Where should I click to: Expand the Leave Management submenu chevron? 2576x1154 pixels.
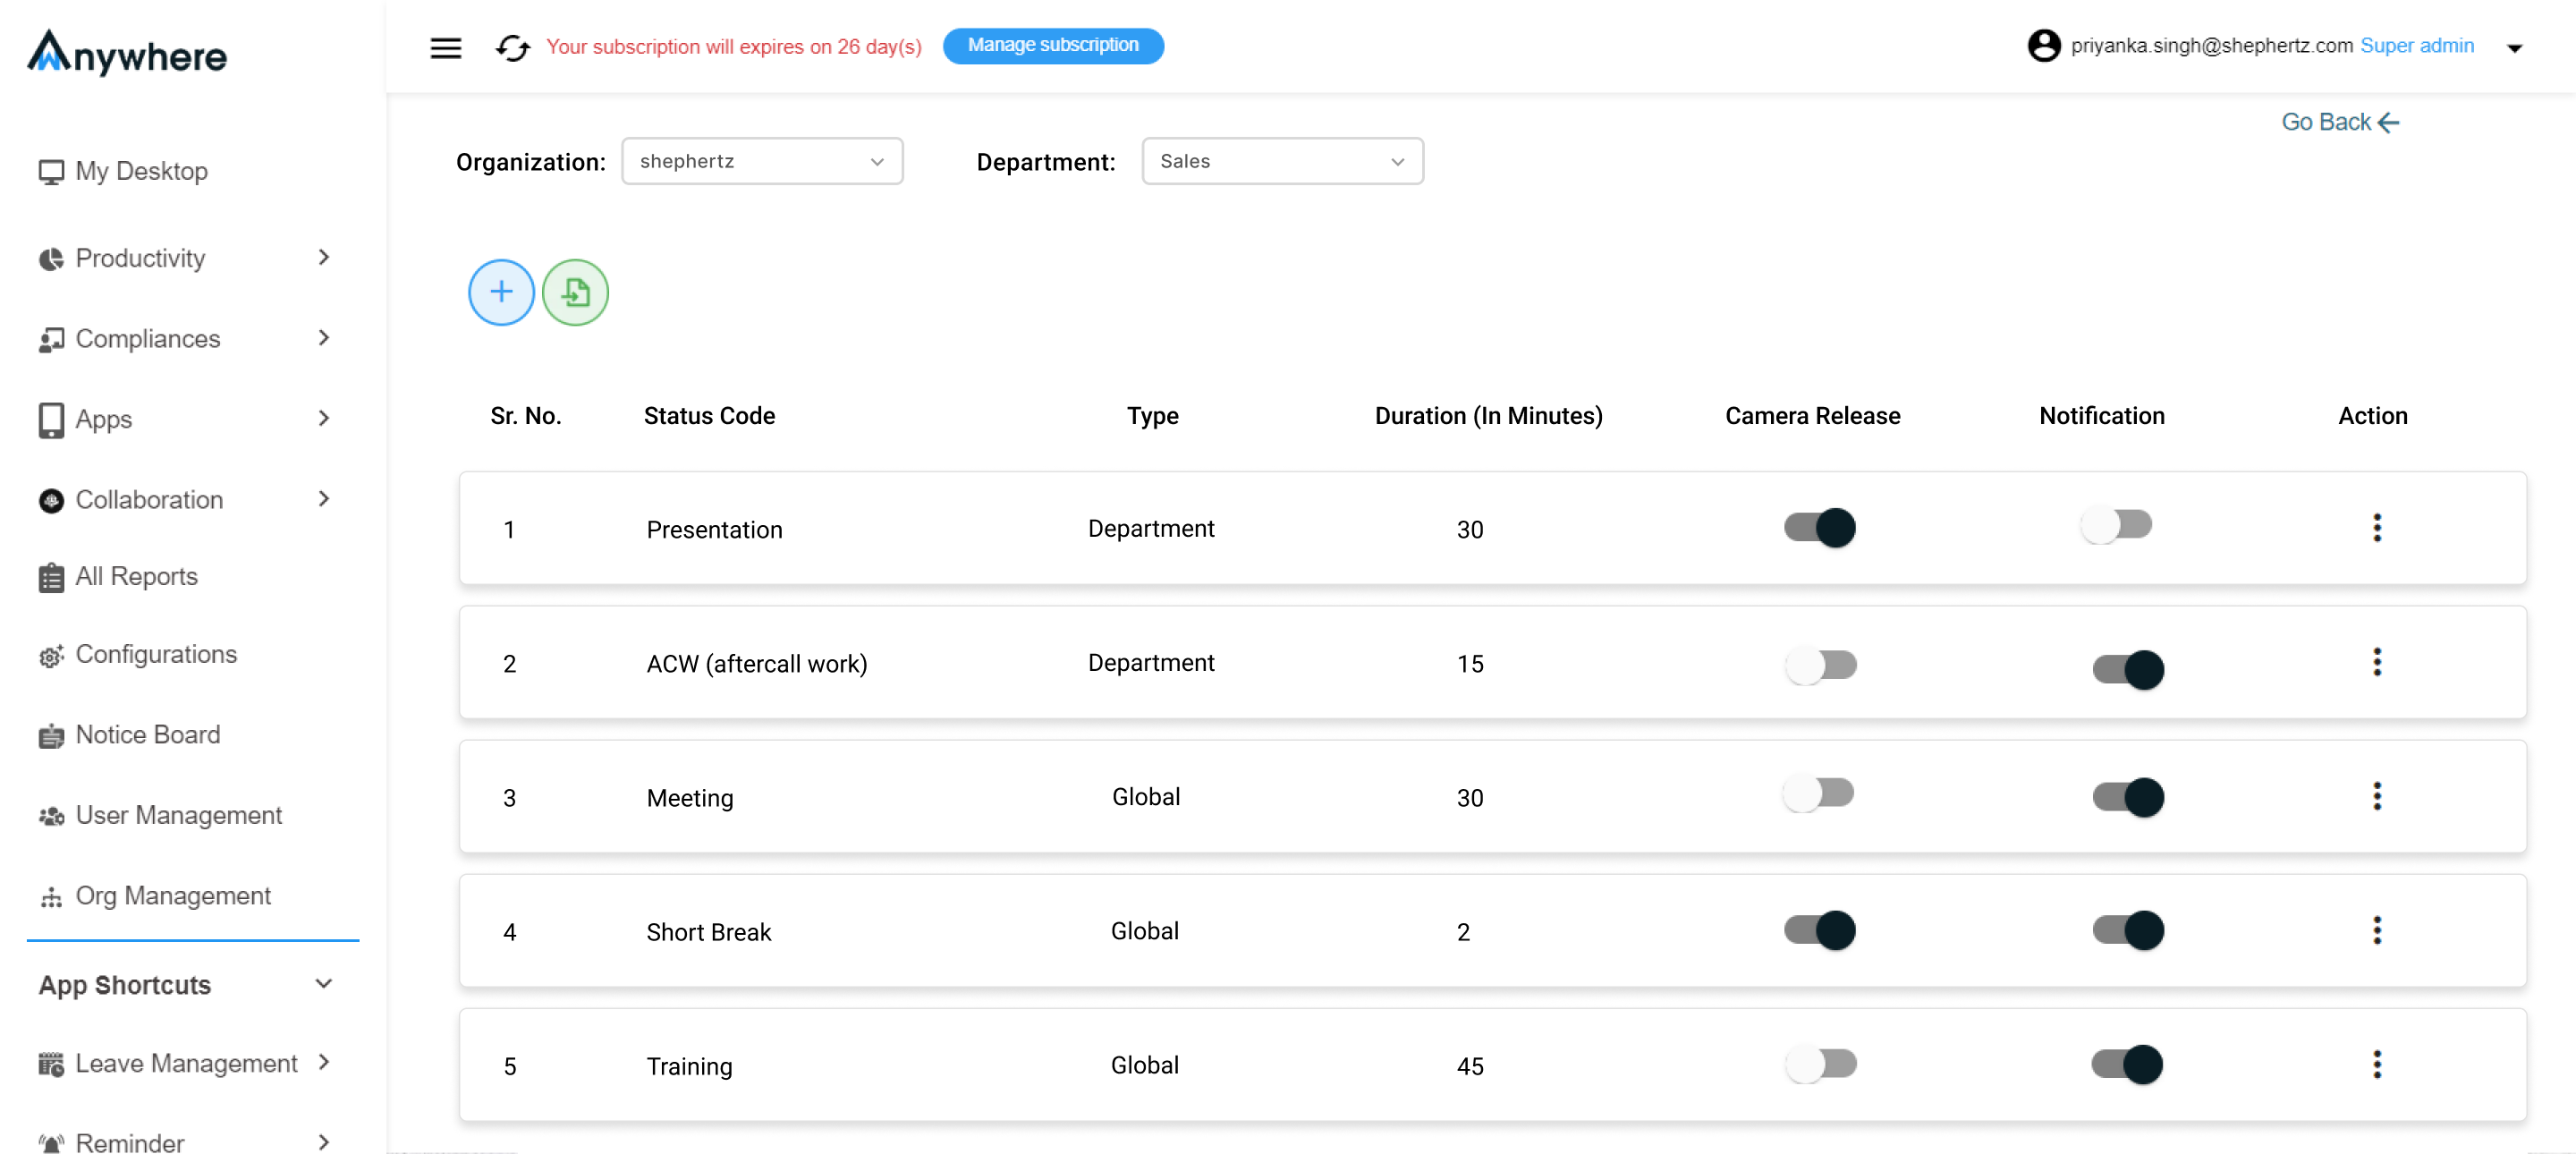click(x=324, y=1062)
